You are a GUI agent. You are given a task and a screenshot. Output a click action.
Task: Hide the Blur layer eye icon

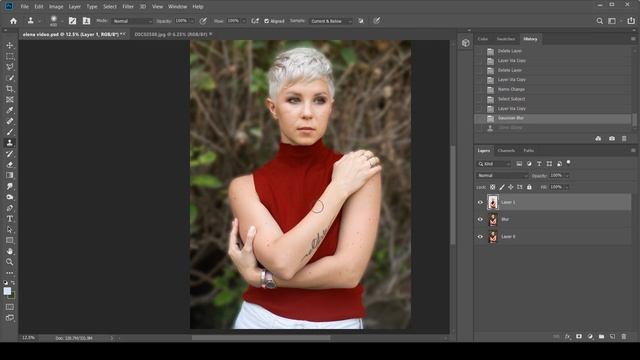[x=480, y=220]
